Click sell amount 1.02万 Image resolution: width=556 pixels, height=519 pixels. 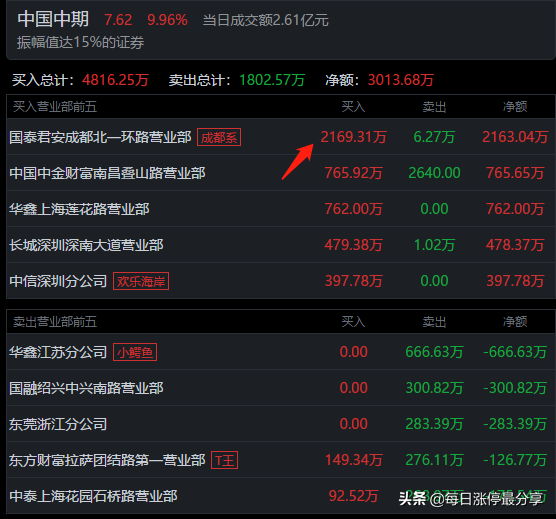(434, 245)
